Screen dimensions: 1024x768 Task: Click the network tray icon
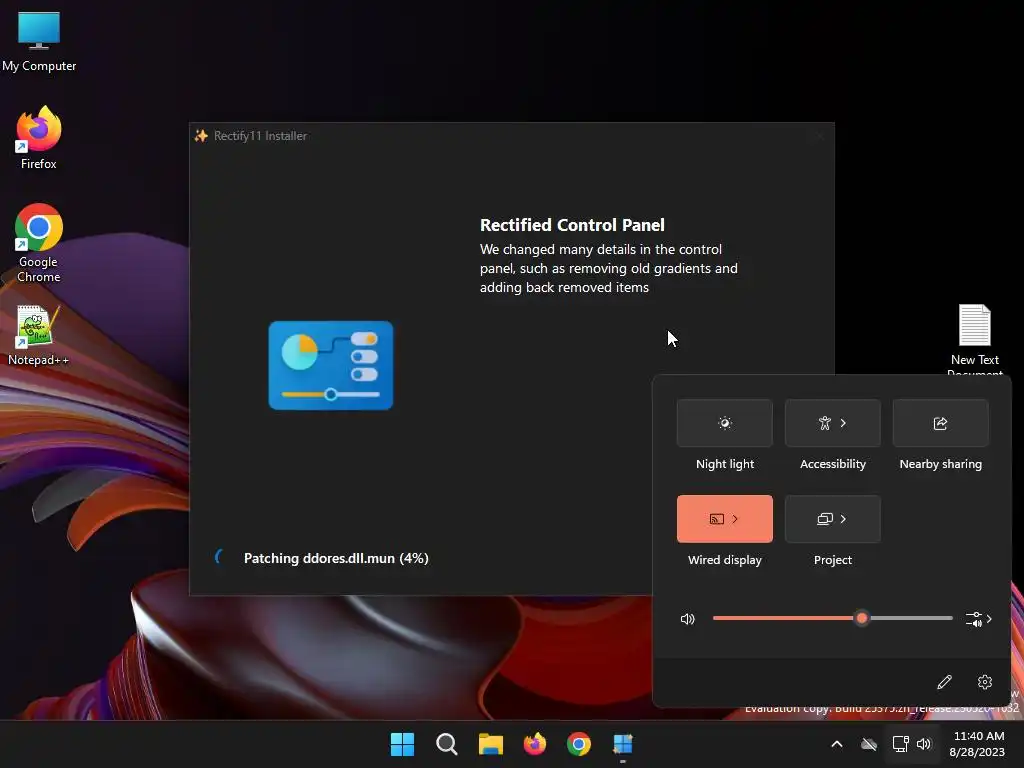point(901,744)
